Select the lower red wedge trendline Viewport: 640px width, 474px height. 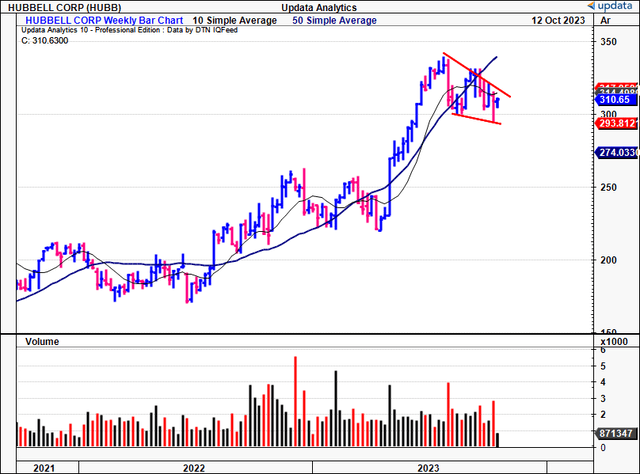click(x=475, y=116)
